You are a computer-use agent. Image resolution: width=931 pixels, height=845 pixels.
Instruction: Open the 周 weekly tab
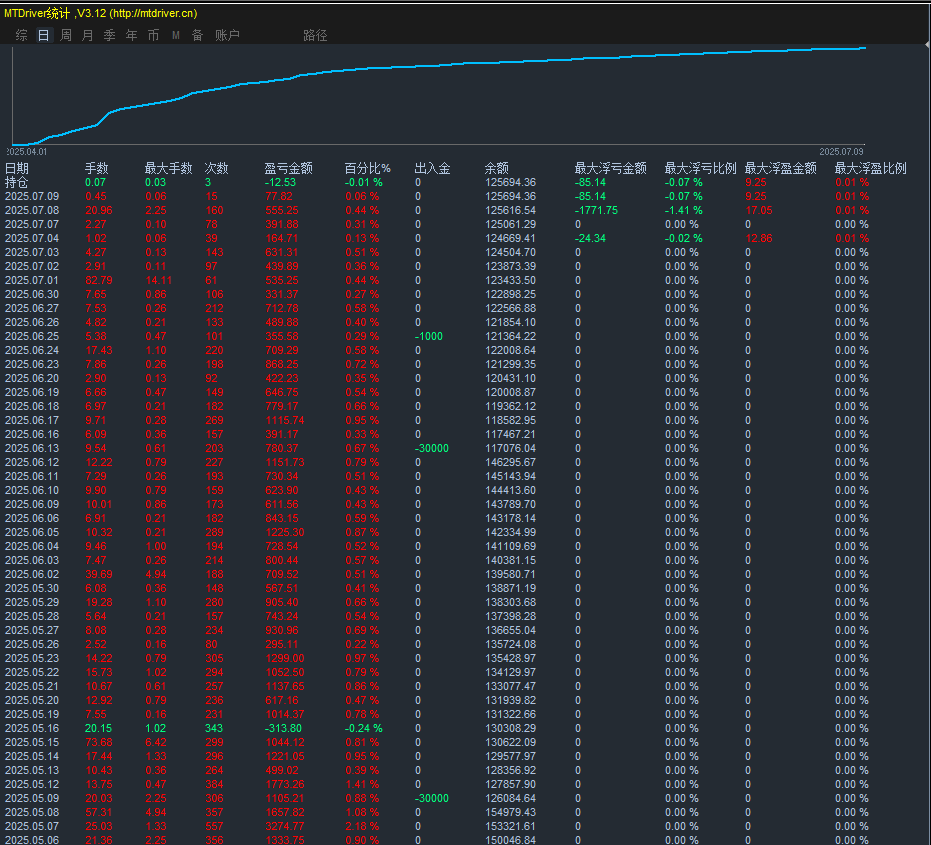tap(66, 35)
